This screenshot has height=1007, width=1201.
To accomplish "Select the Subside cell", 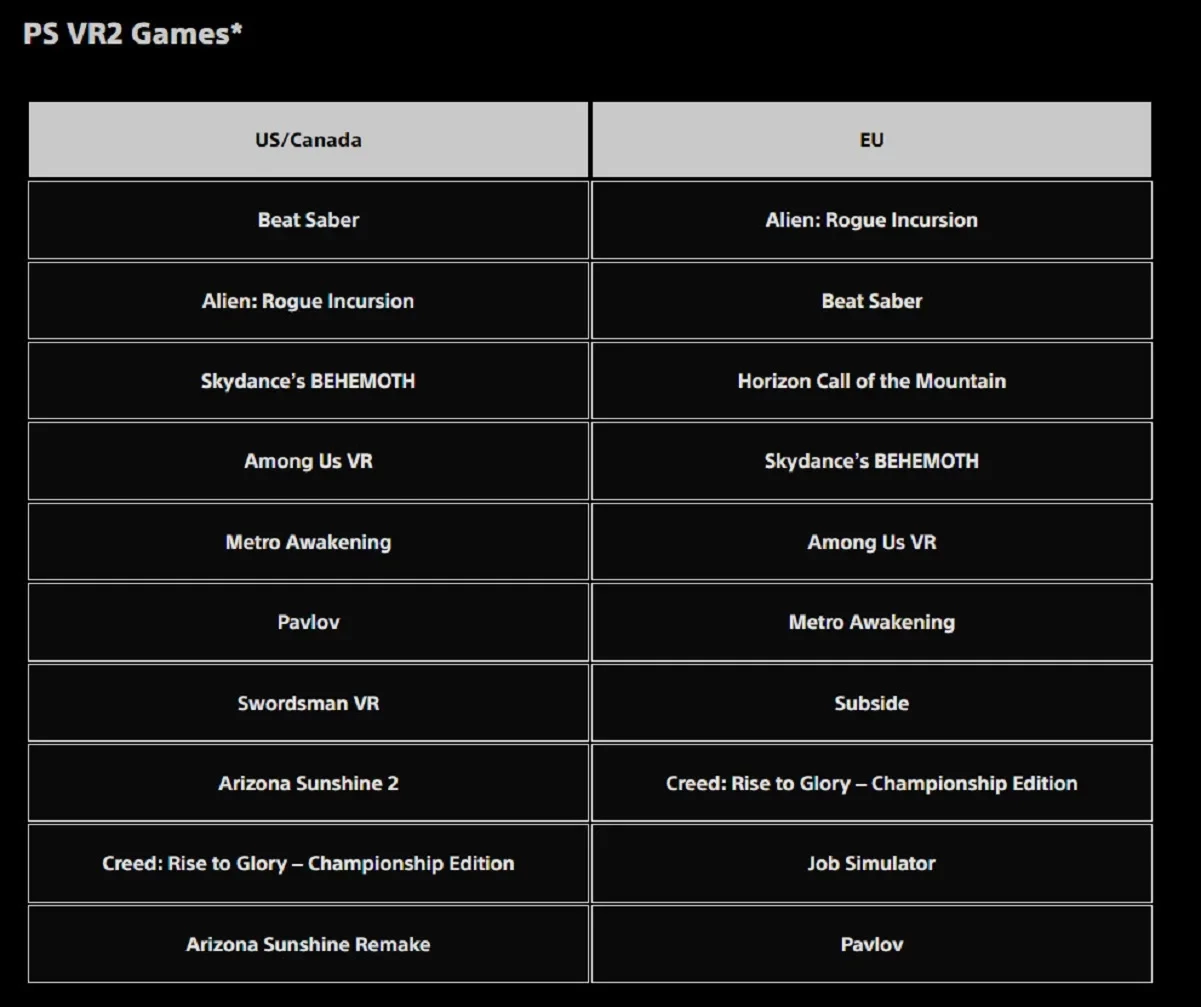I will (871, 703).
